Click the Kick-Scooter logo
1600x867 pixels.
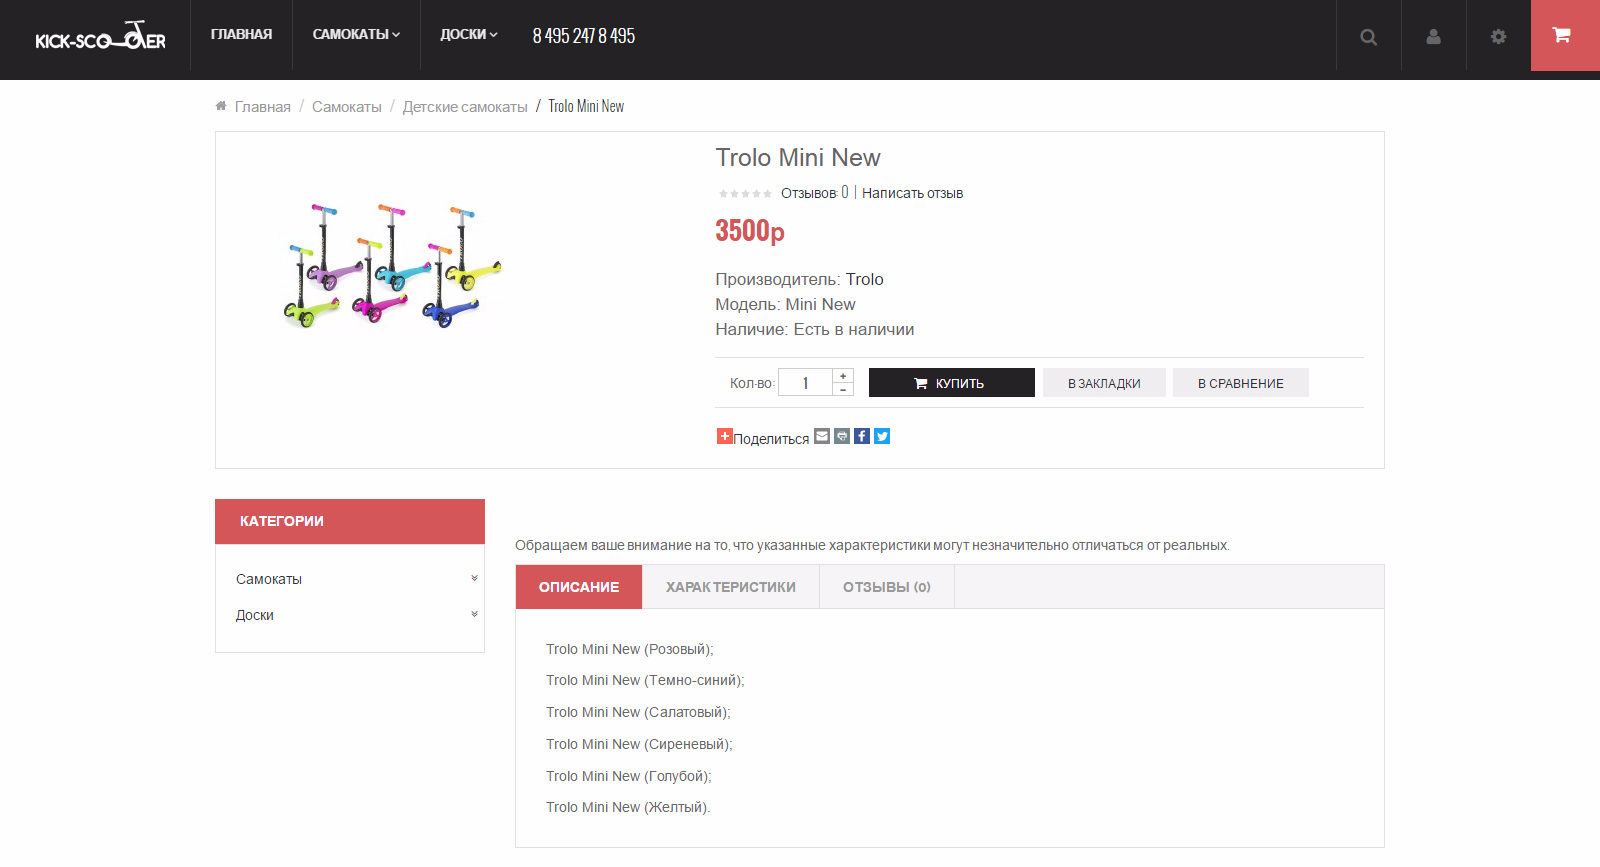point(100,36)
